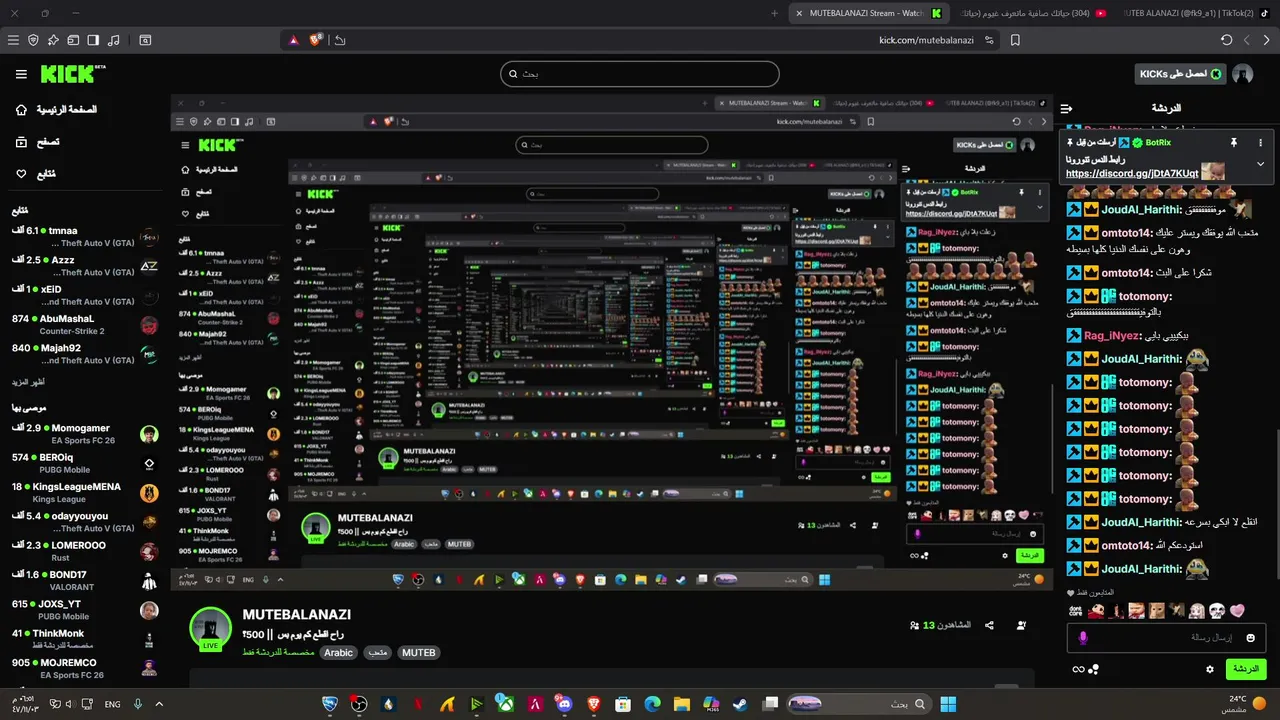Bookmark the page via address bar icon

[x=1015, y=40]
